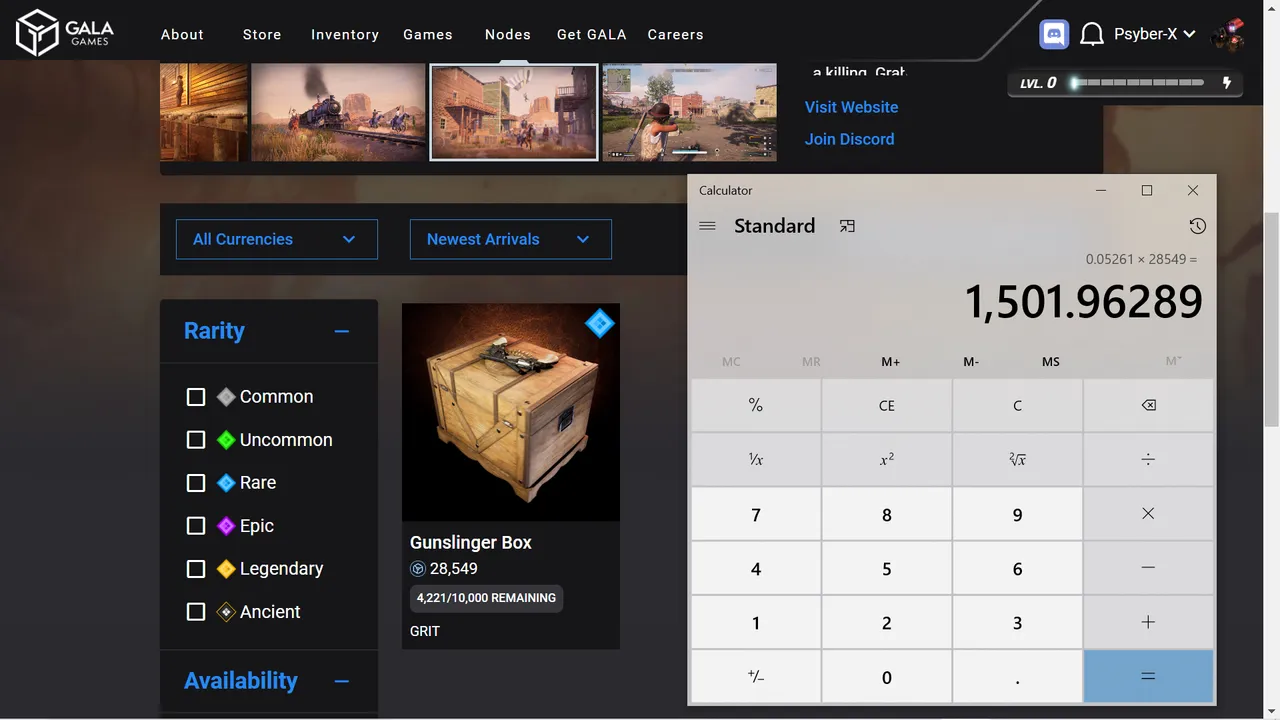Viewport: 1280px width, 720px height.
Task: Click the level progress bar
Action: tap(1137, 83)
